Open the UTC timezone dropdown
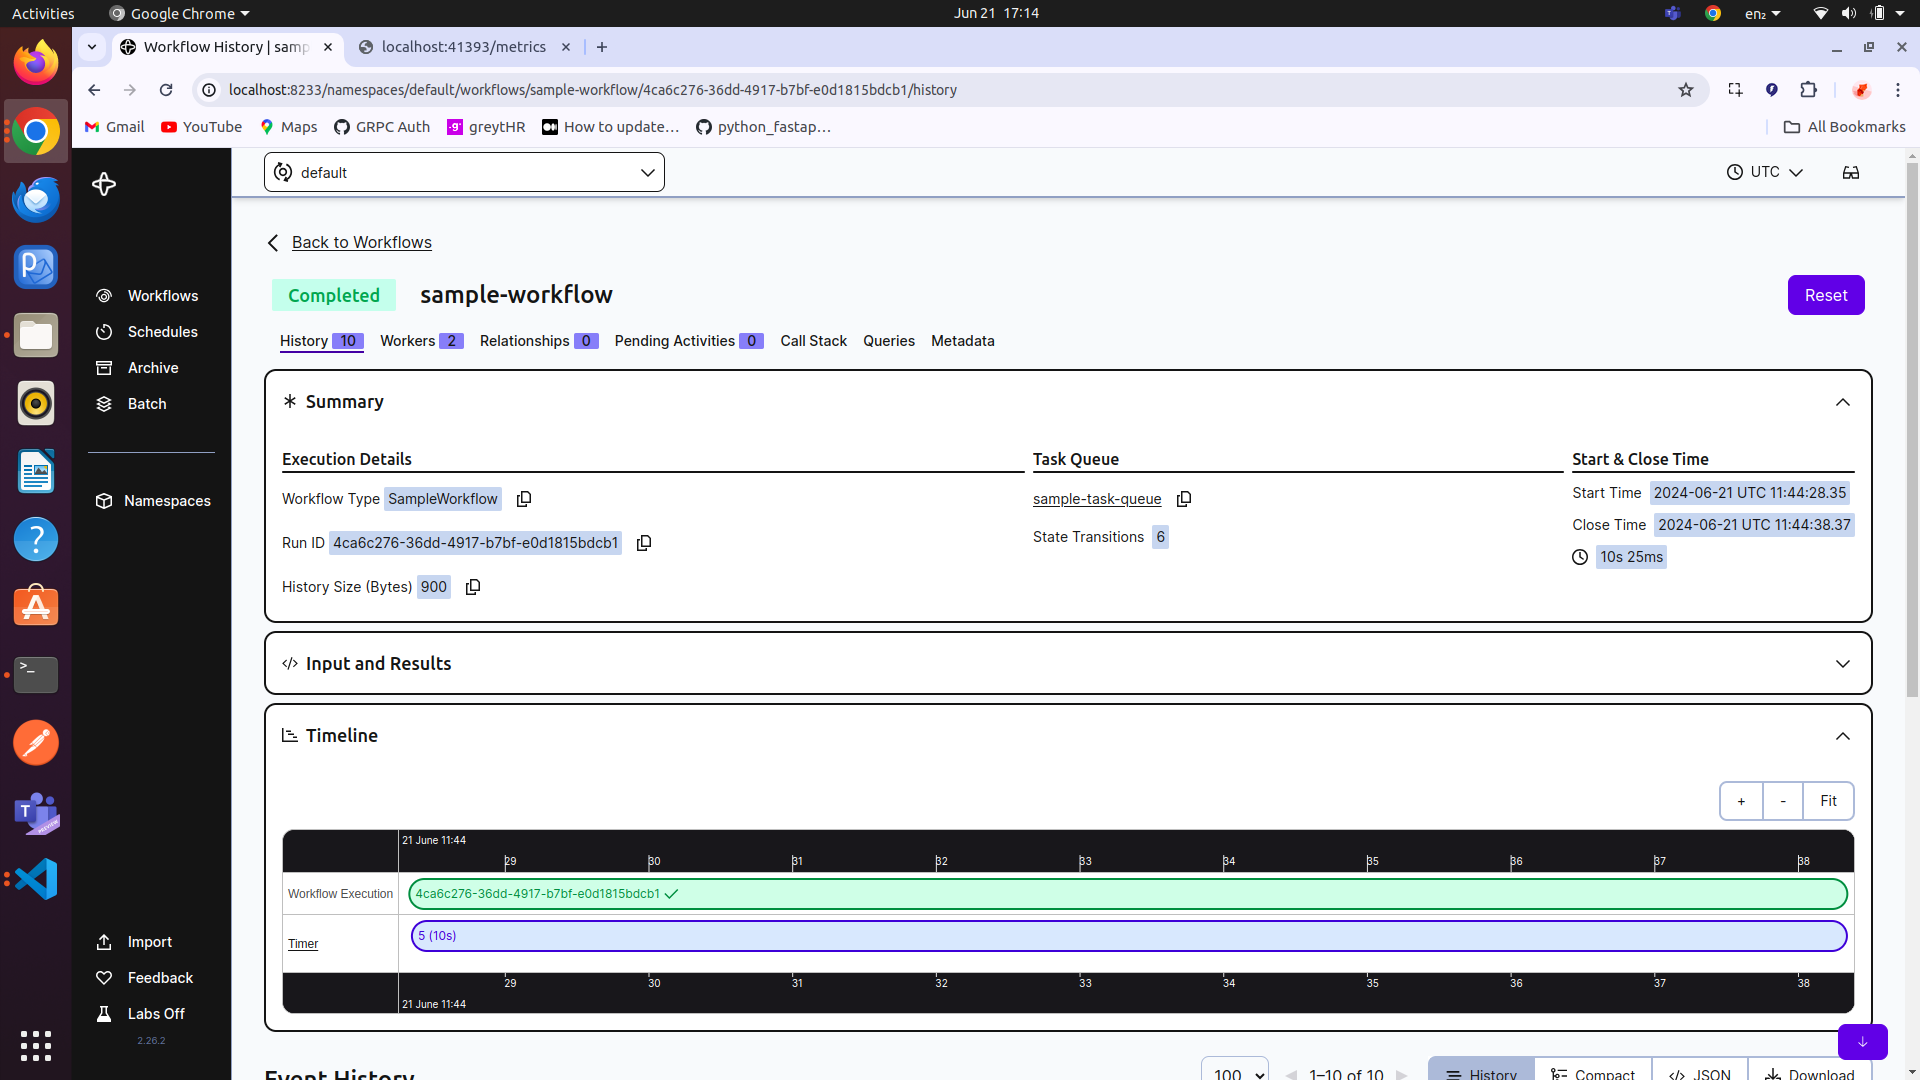 pos(1765,172)
